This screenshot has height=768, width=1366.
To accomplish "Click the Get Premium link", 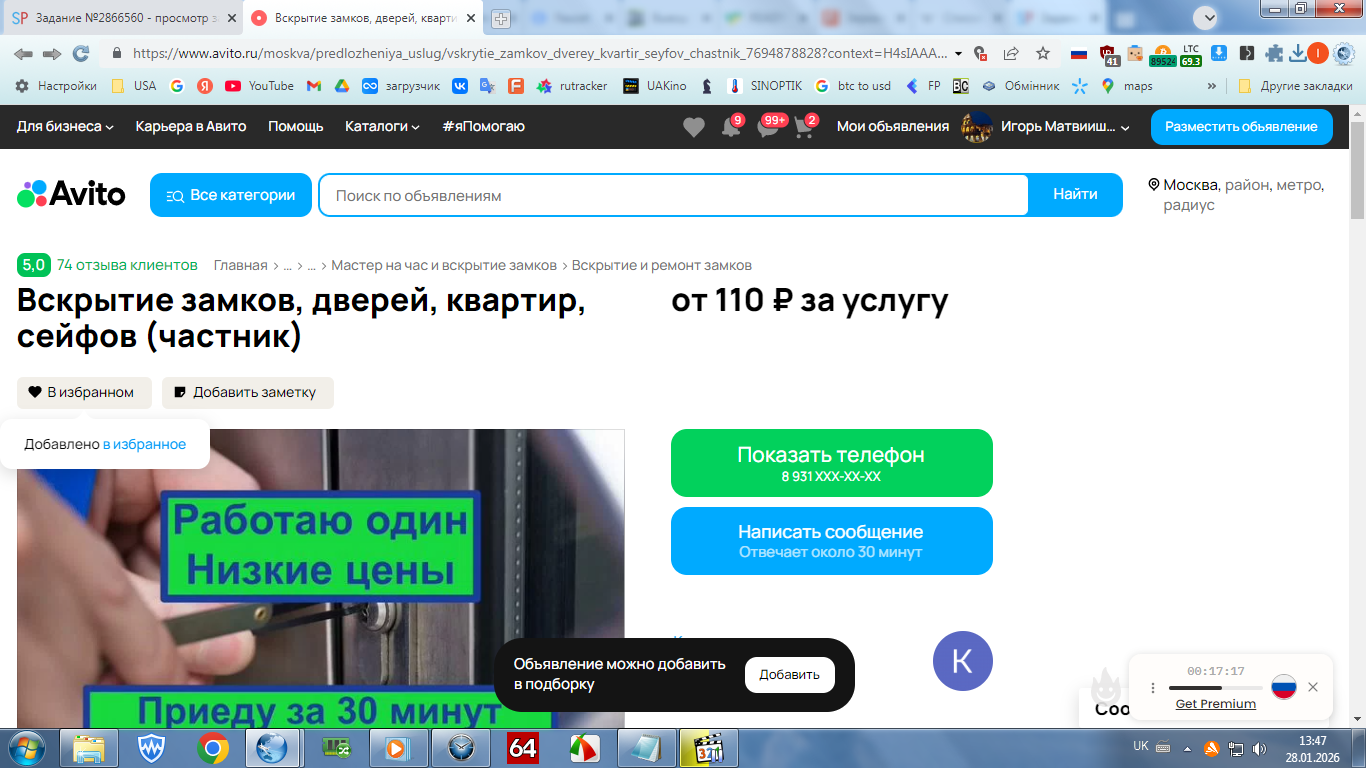I will pos(1216,704).
